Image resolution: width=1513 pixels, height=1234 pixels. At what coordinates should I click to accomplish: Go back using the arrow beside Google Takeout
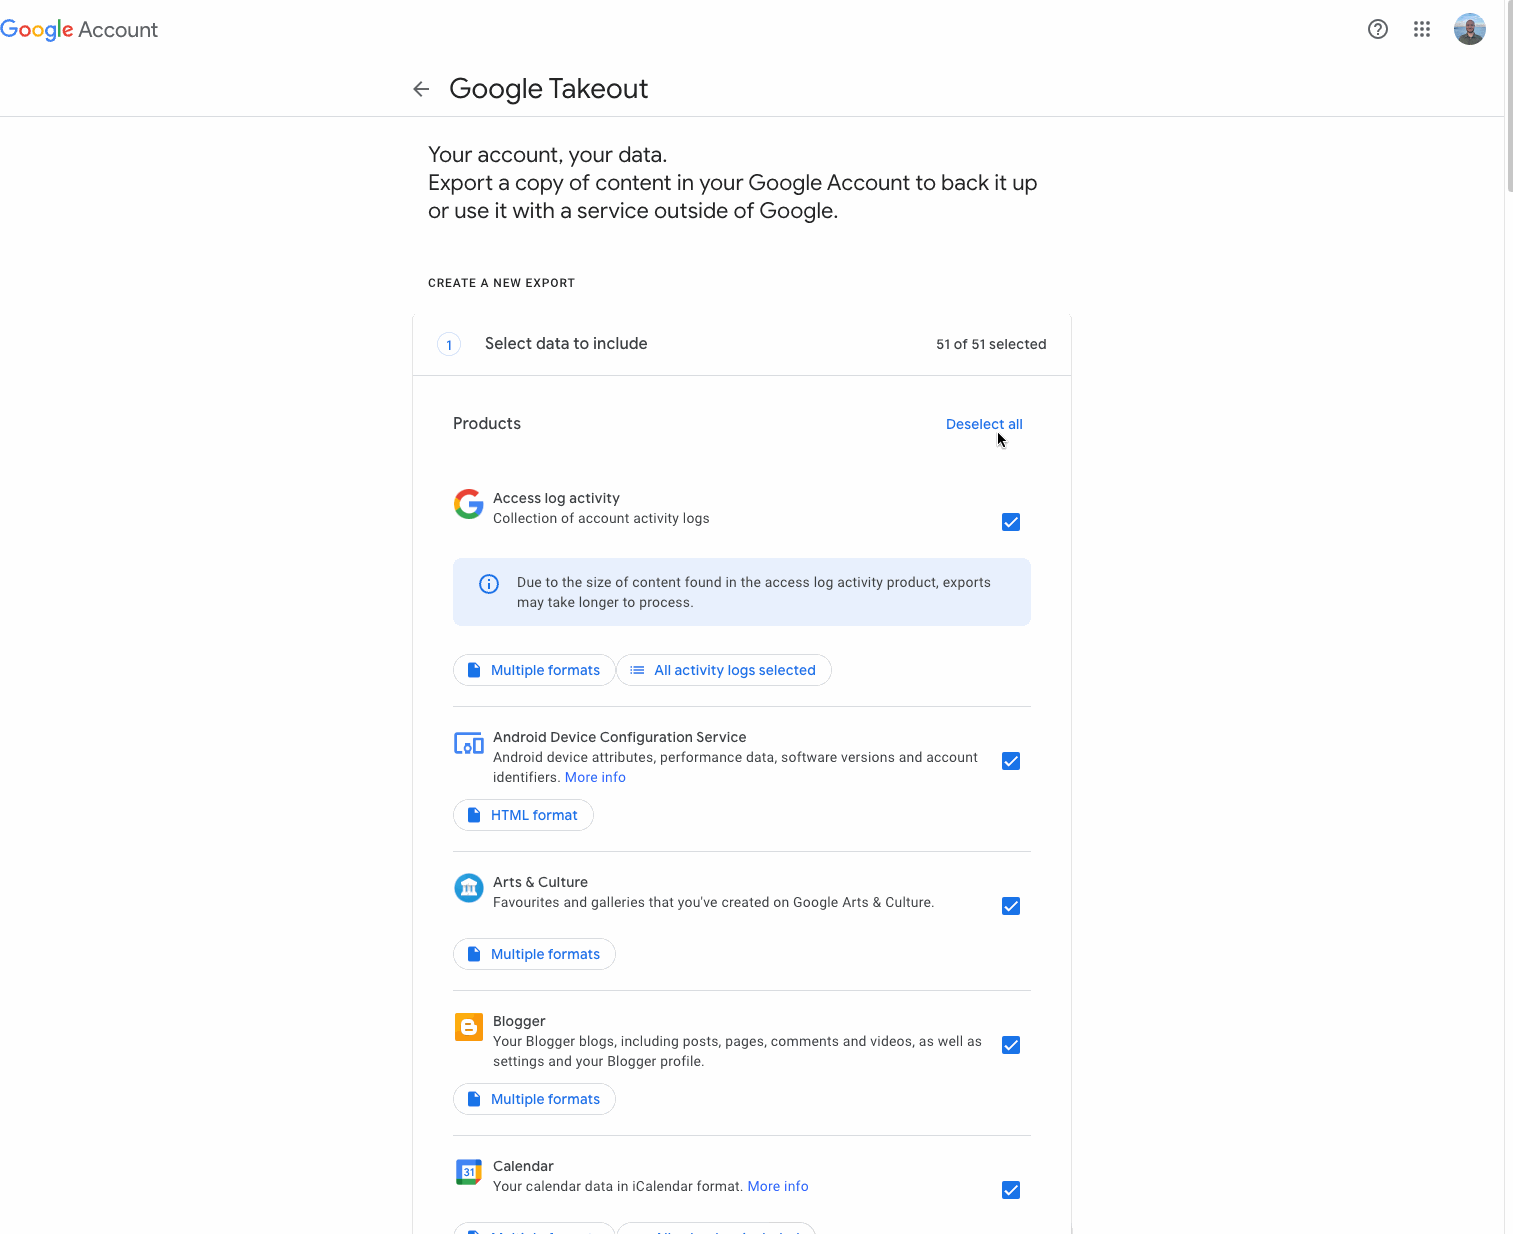coord(421,89)
